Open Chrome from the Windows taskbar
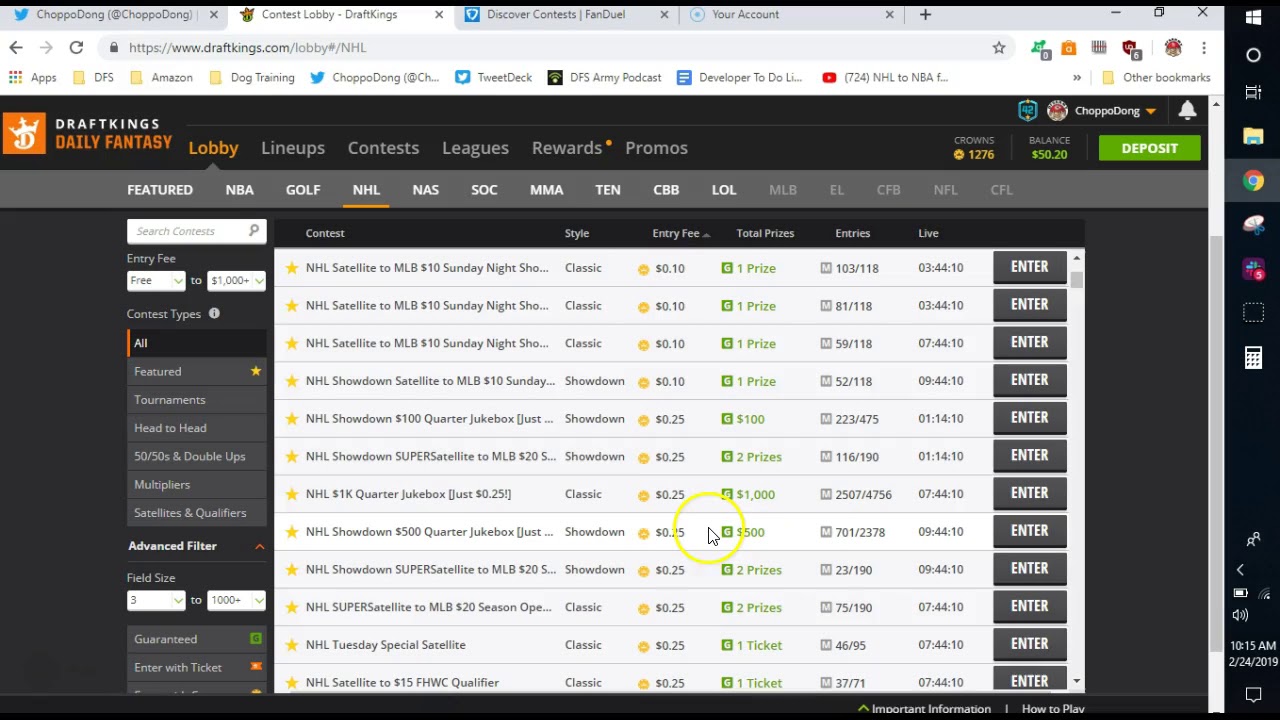1280x720 pixels. point(1253,181)
